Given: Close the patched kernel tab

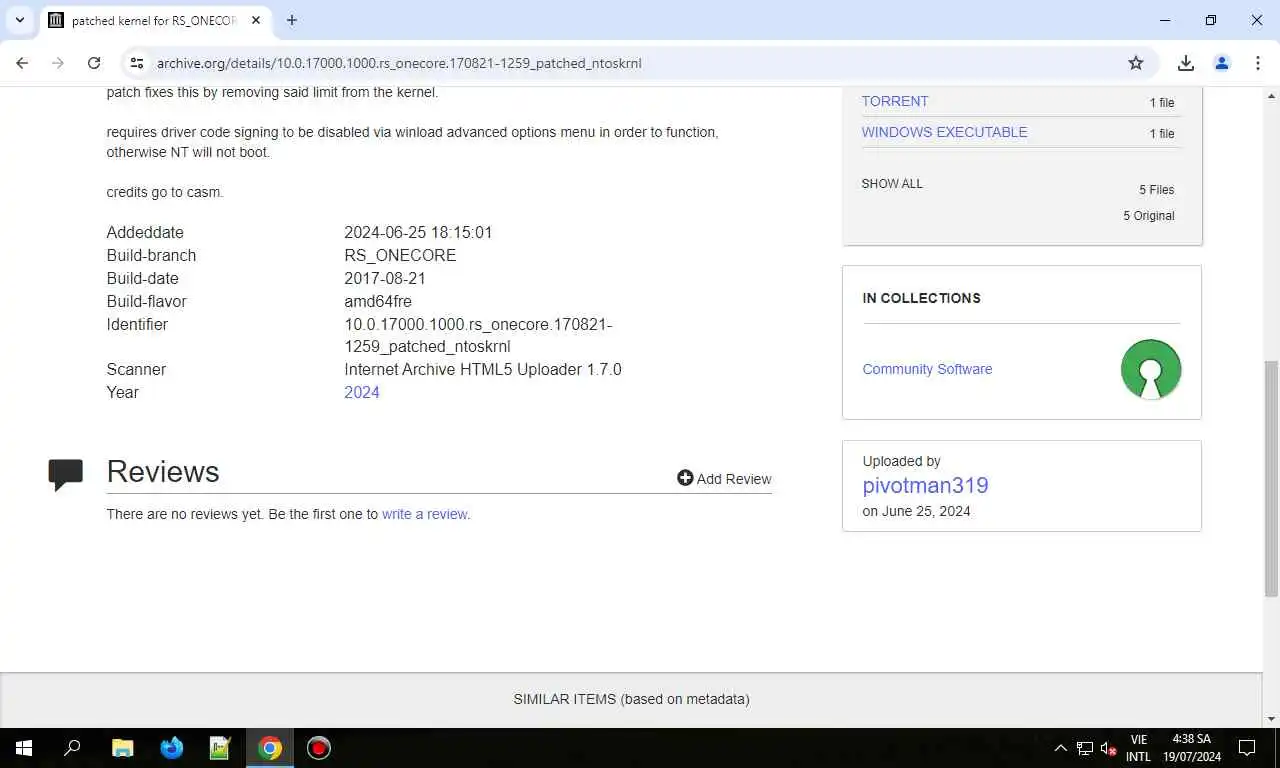Looking at the screenshot, I should point(255,20).
